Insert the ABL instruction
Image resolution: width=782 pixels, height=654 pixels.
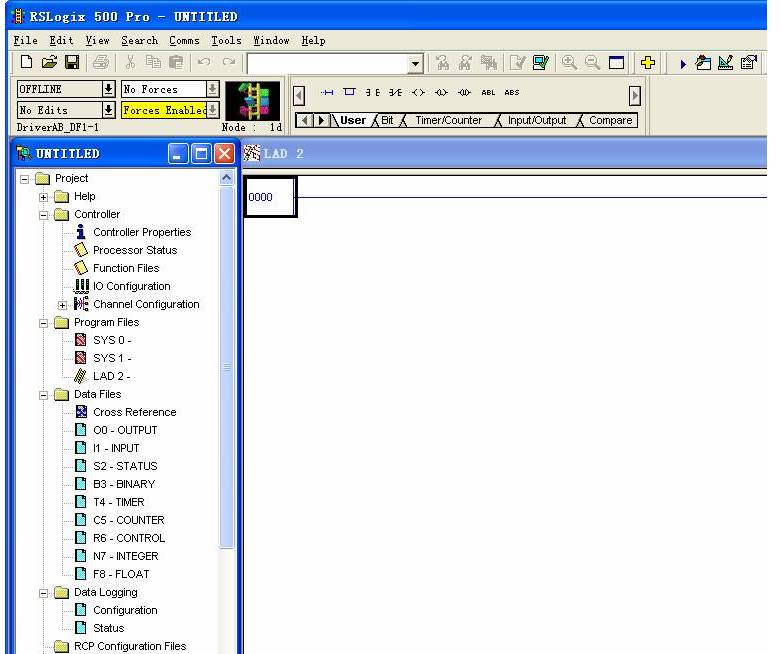pyautogui.click(x=488, y=92)
